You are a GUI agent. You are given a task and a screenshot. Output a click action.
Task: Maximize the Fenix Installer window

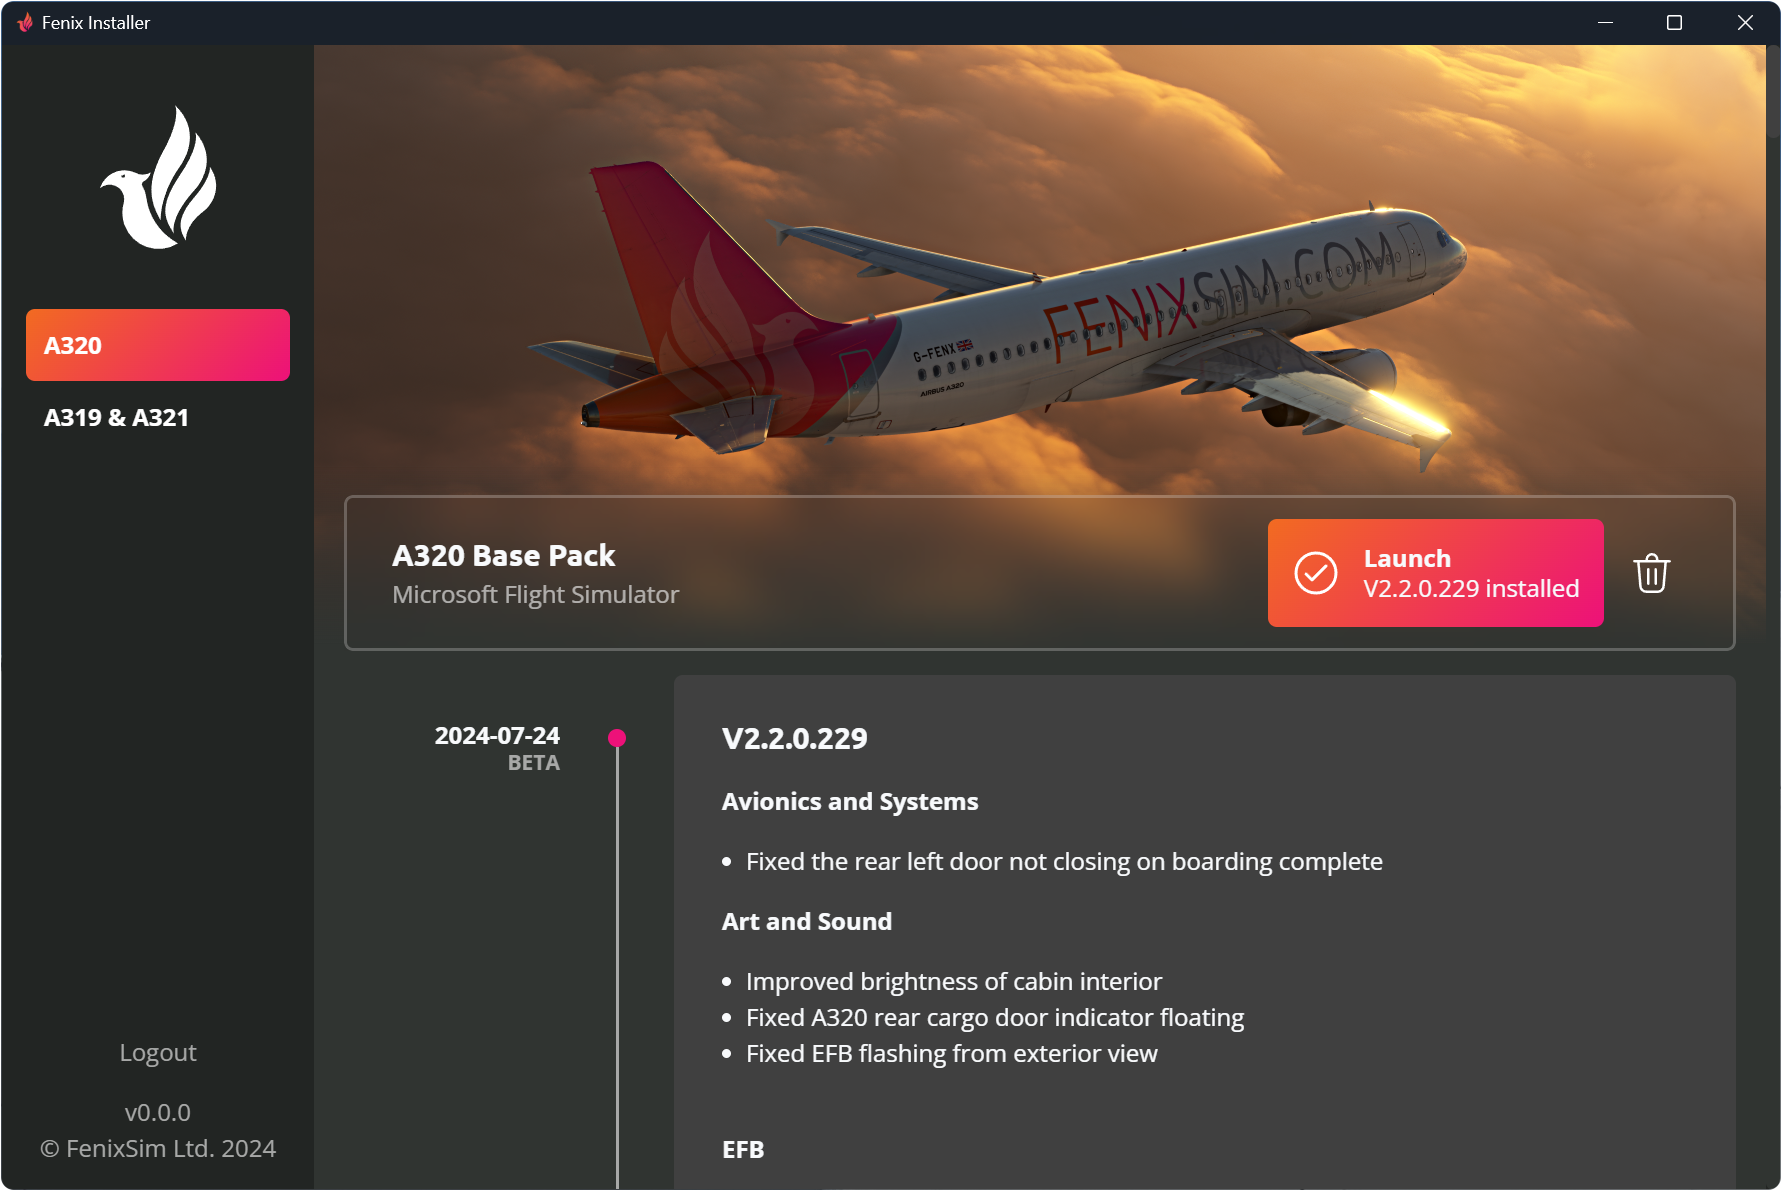(1673, 21)
